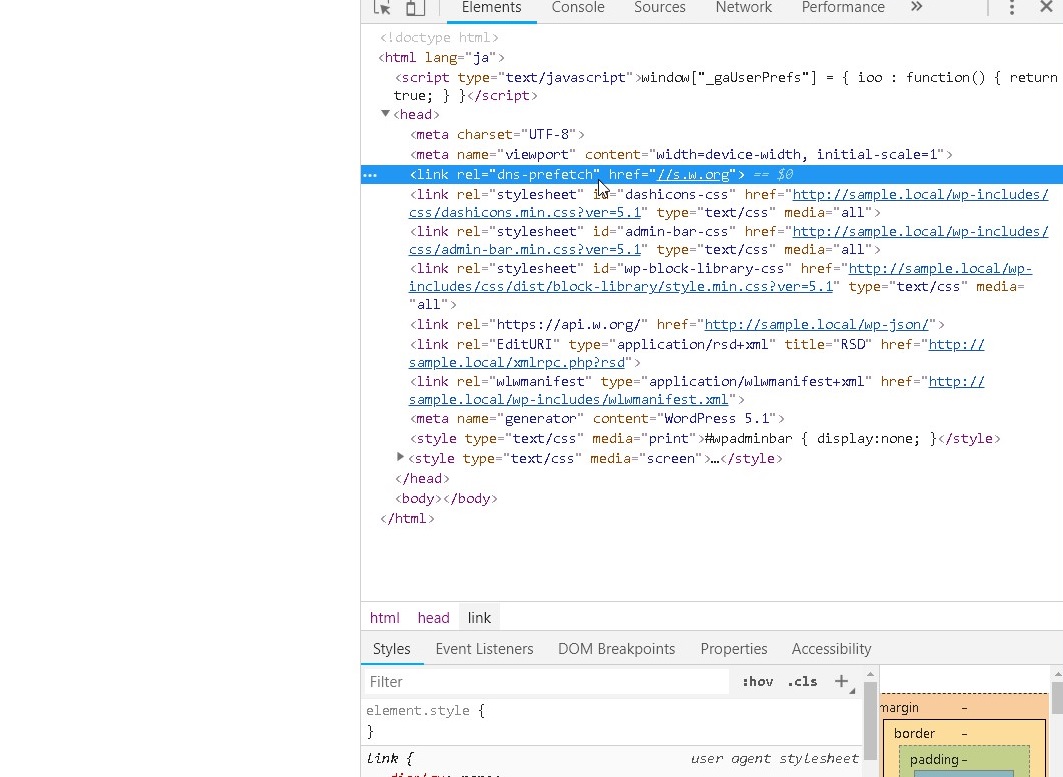Switch to the Event Listeners tab
Viewport: 1063px width, 777px height.
(x=484, y=649)
